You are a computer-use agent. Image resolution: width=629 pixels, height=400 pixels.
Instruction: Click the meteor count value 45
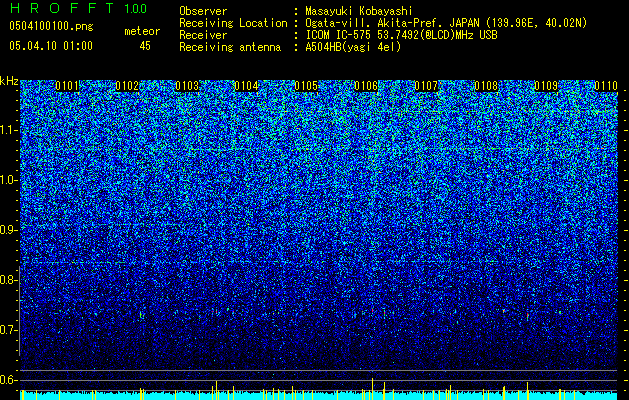click(145, 46)
